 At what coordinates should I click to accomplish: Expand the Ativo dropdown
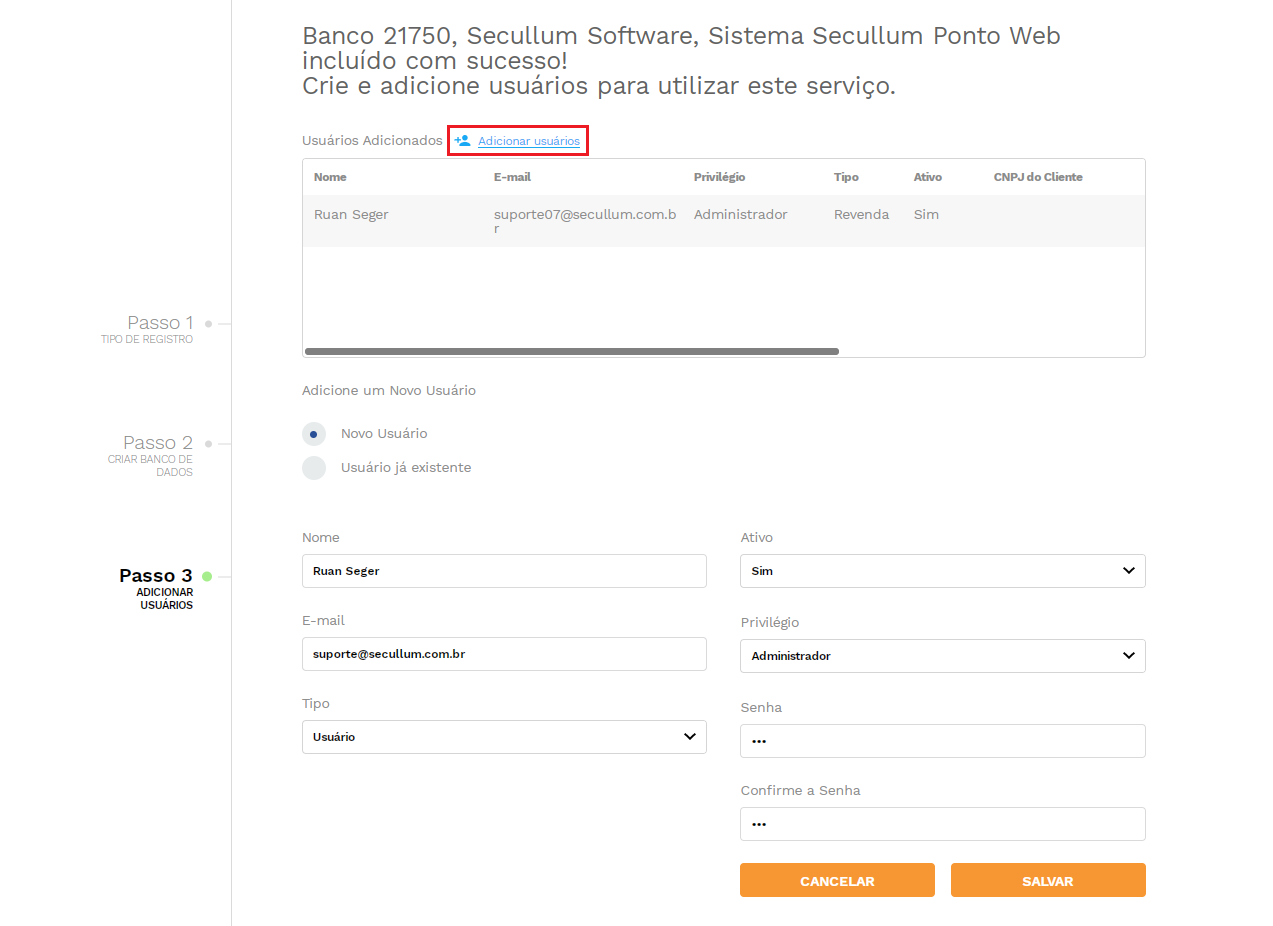coord(942,571)
